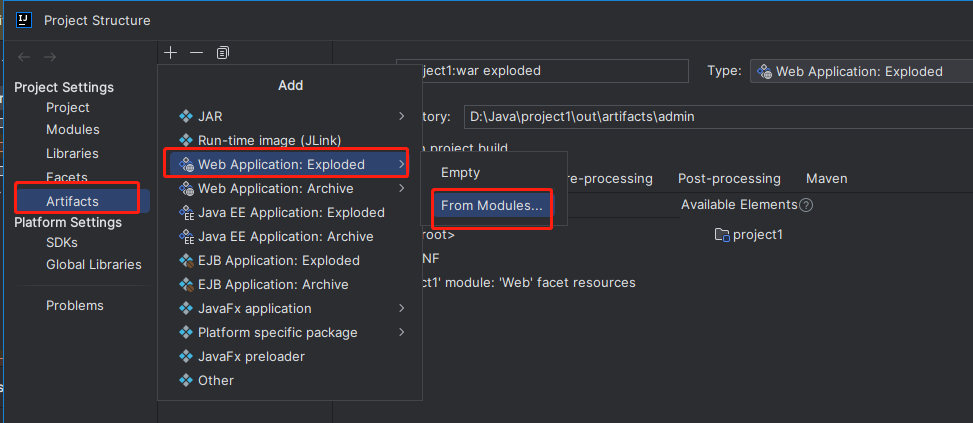Select Run-time image (JLink) option
The image size is (973, 423).
point(262,140)
